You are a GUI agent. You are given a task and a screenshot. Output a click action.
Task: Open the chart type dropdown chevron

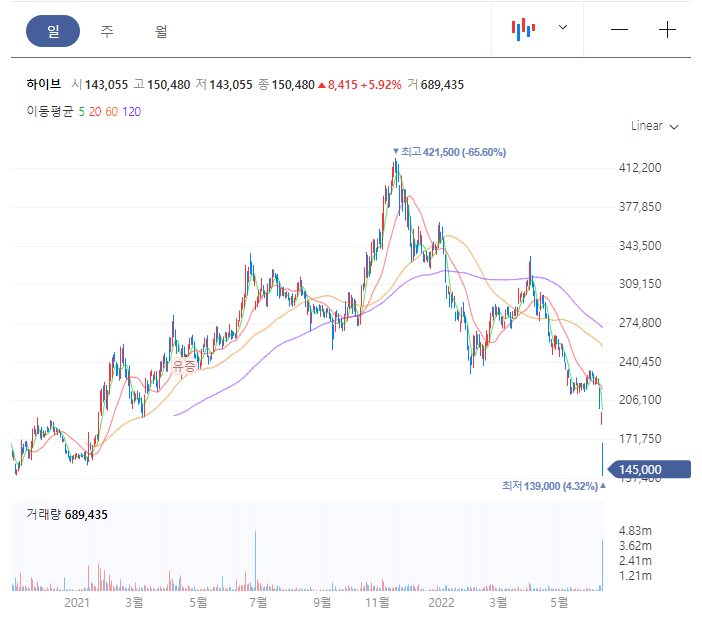point(563,27)
